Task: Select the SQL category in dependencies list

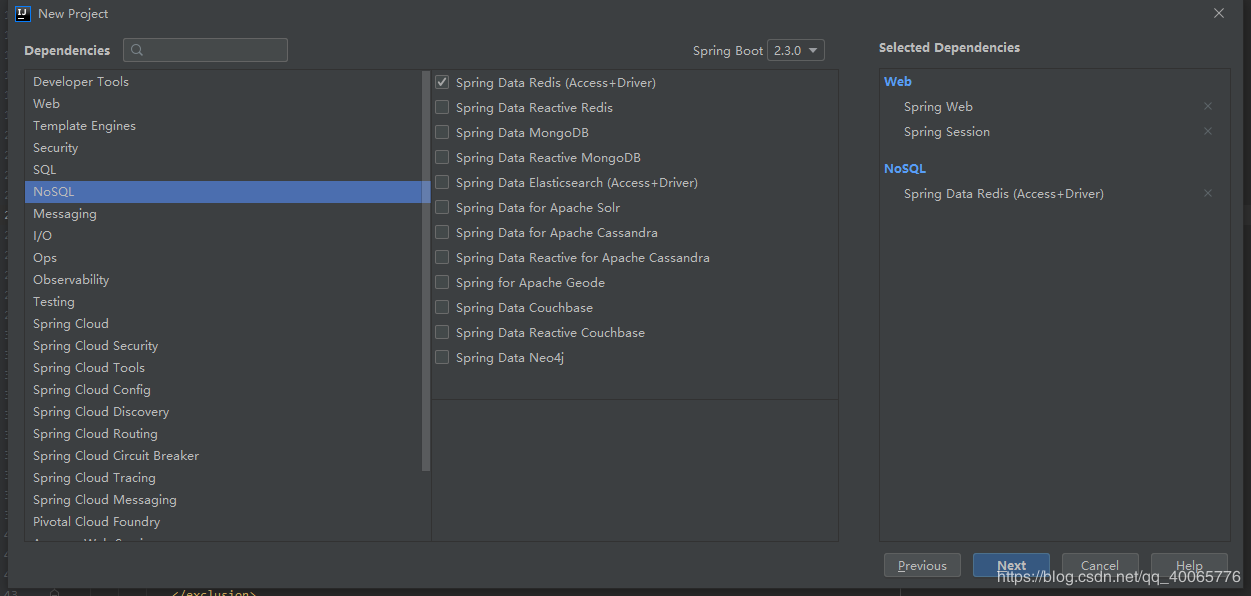Action: click(x=45, y=170)
